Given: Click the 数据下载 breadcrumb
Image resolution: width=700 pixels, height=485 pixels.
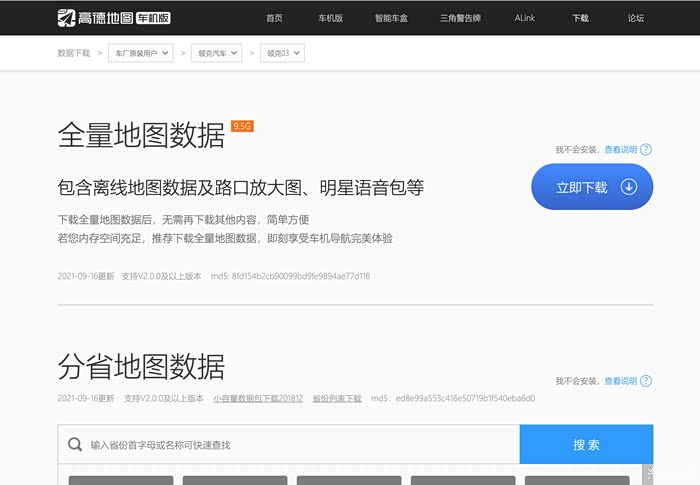Looking at the screenshot, I should click(x=74, y=53).
